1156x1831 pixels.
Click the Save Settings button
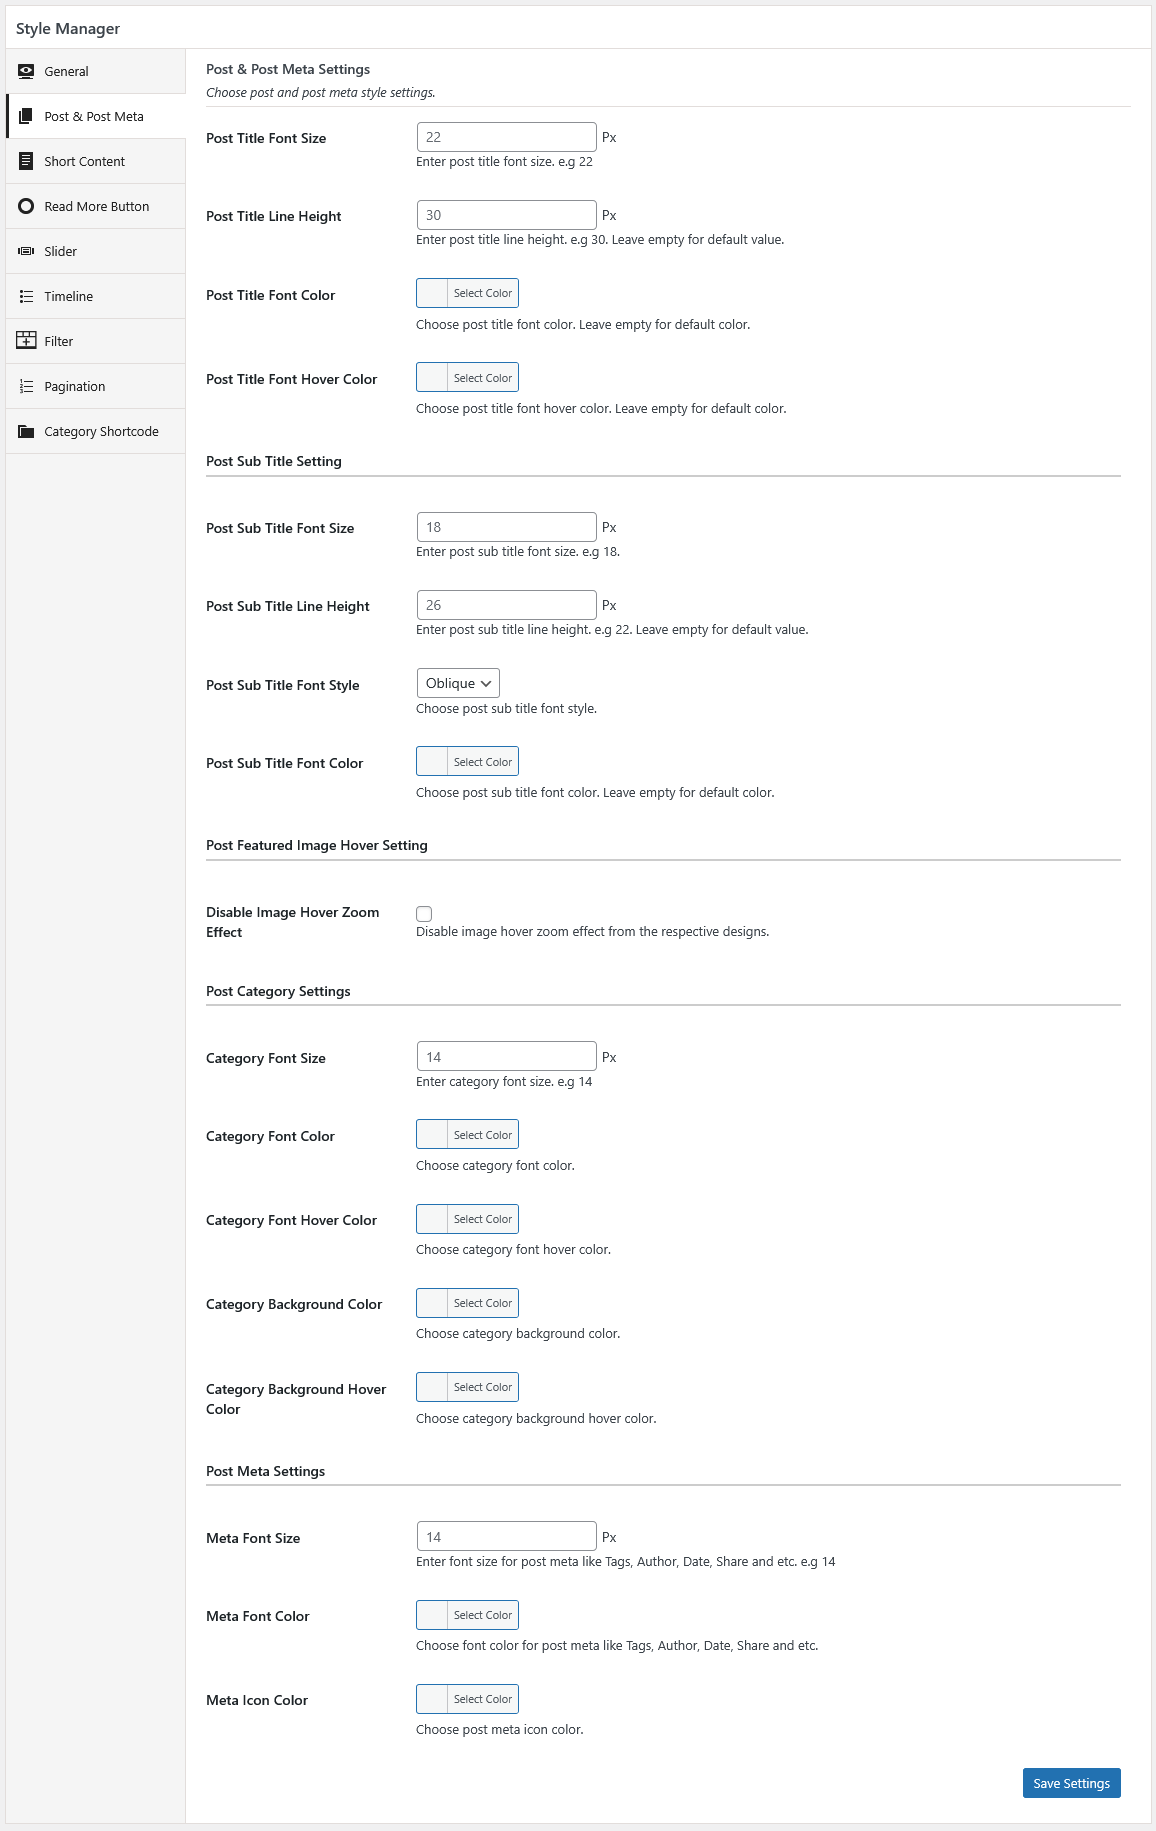point(1071,1783)
